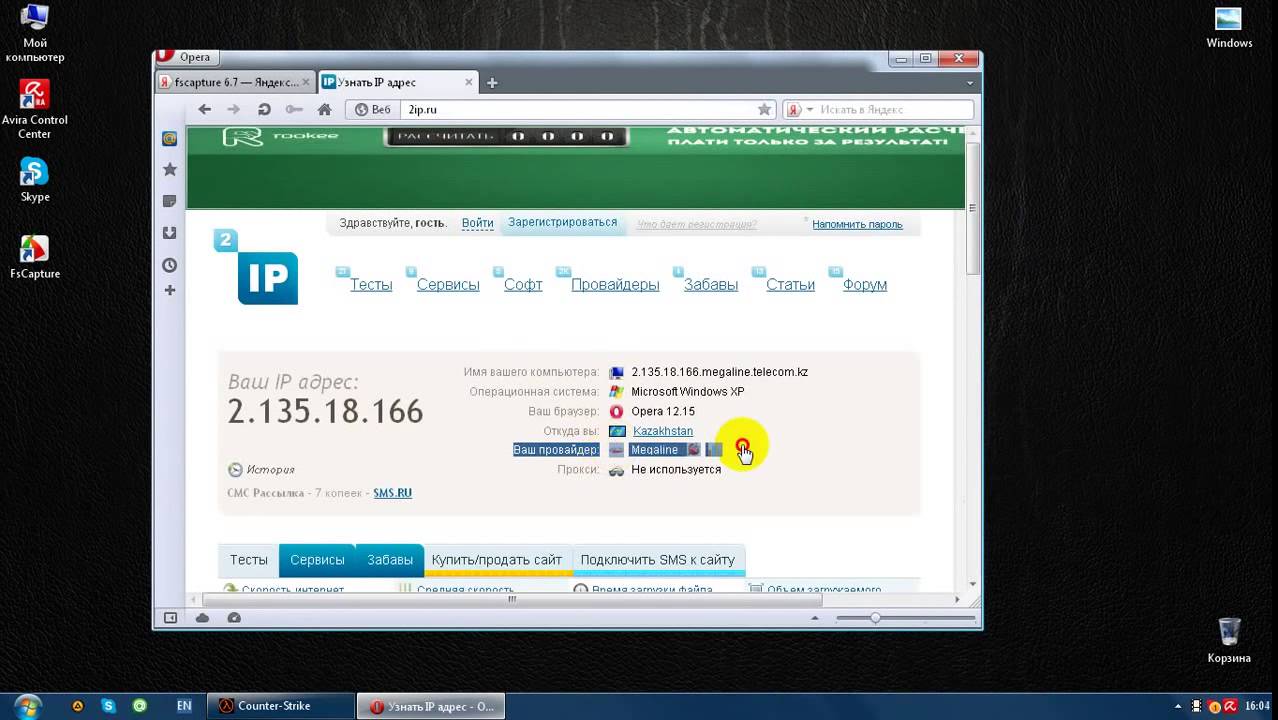Open the Сервисы navigation link
Image resolution: width=1278 pixels, height=720 pixels.
[448, 285]
